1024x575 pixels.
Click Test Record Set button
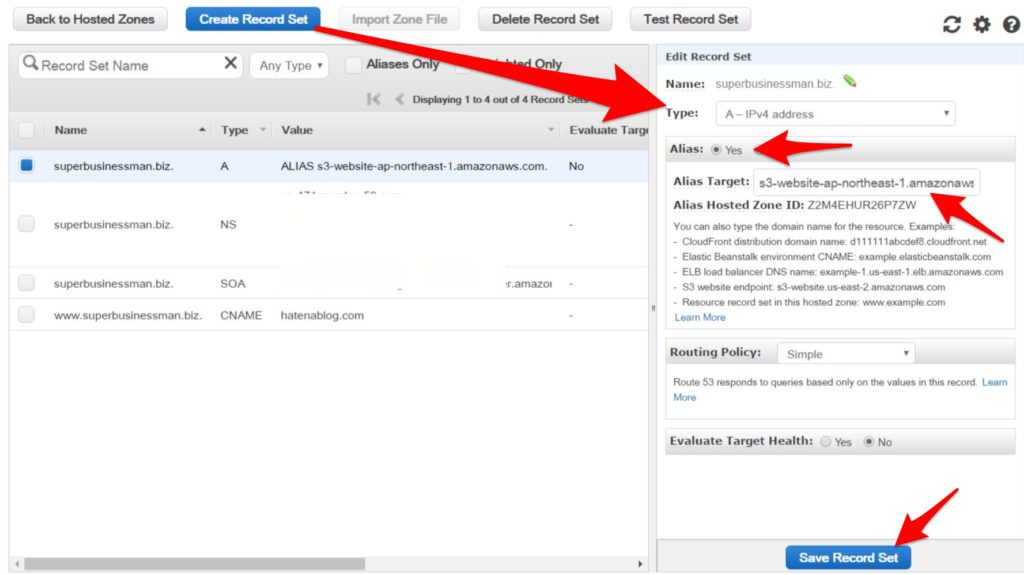pos(690,19)
